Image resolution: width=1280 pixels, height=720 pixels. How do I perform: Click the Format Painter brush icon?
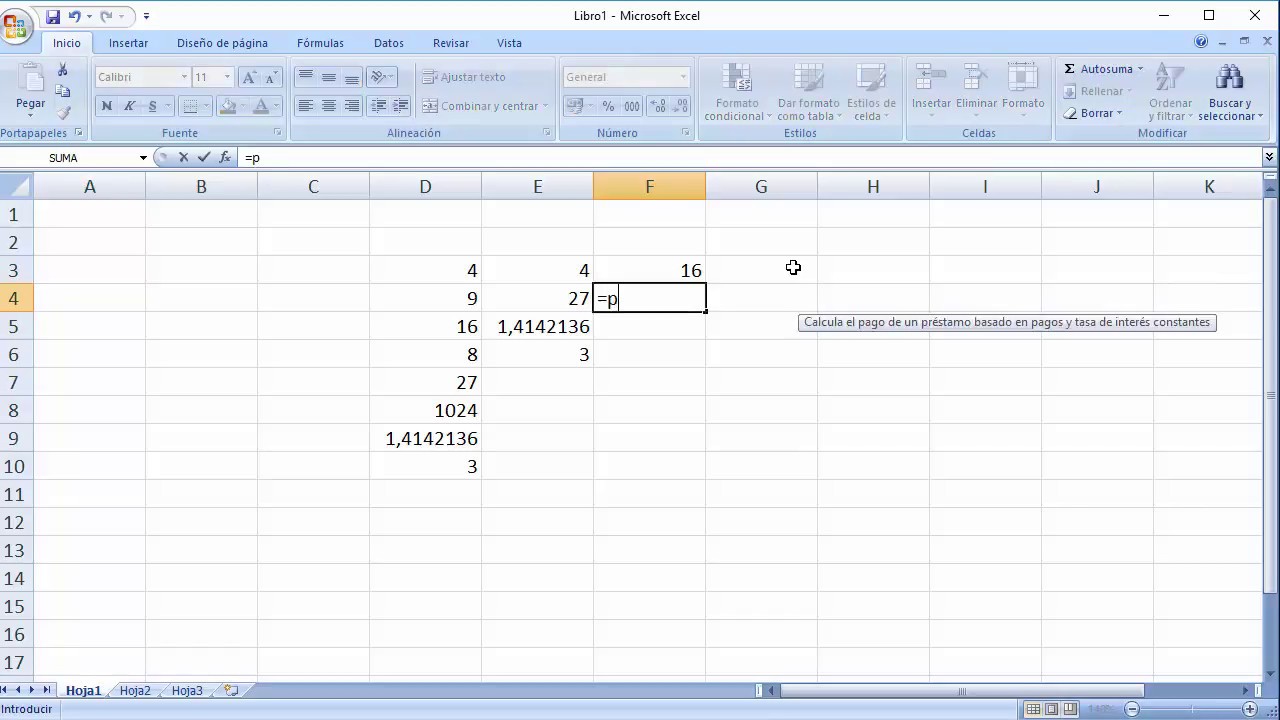pos(62,113)
